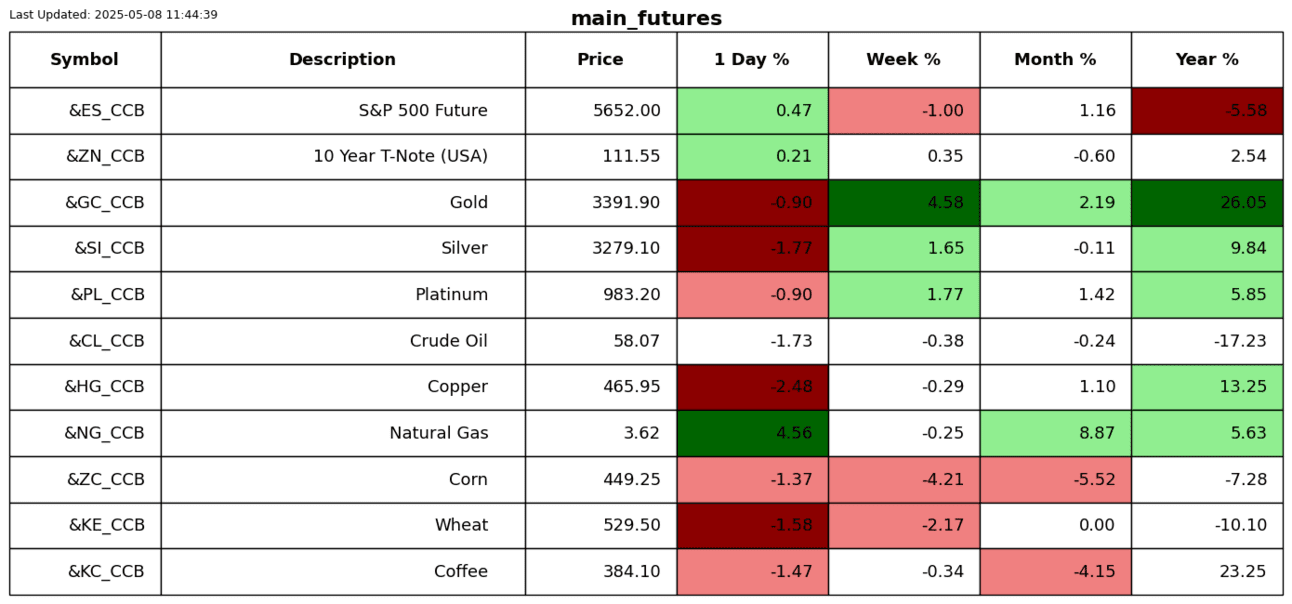Select the Week % column header
This screenshot has height=604, width=1292.
903,60
